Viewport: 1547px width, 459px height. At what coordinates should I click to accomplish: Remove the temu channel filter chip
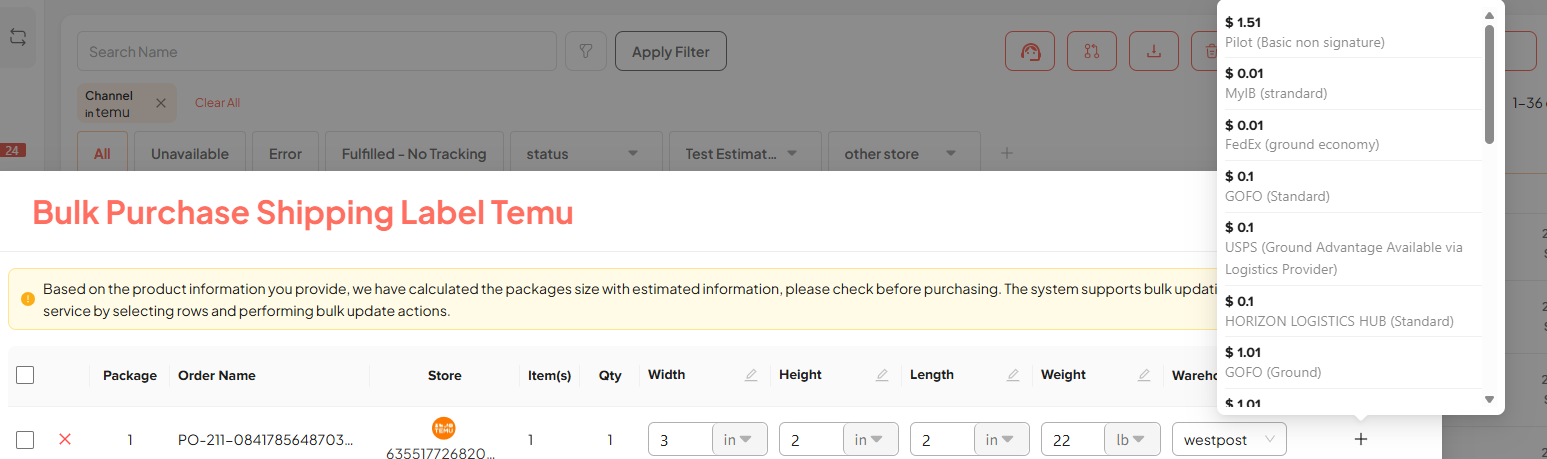(161, 103)
